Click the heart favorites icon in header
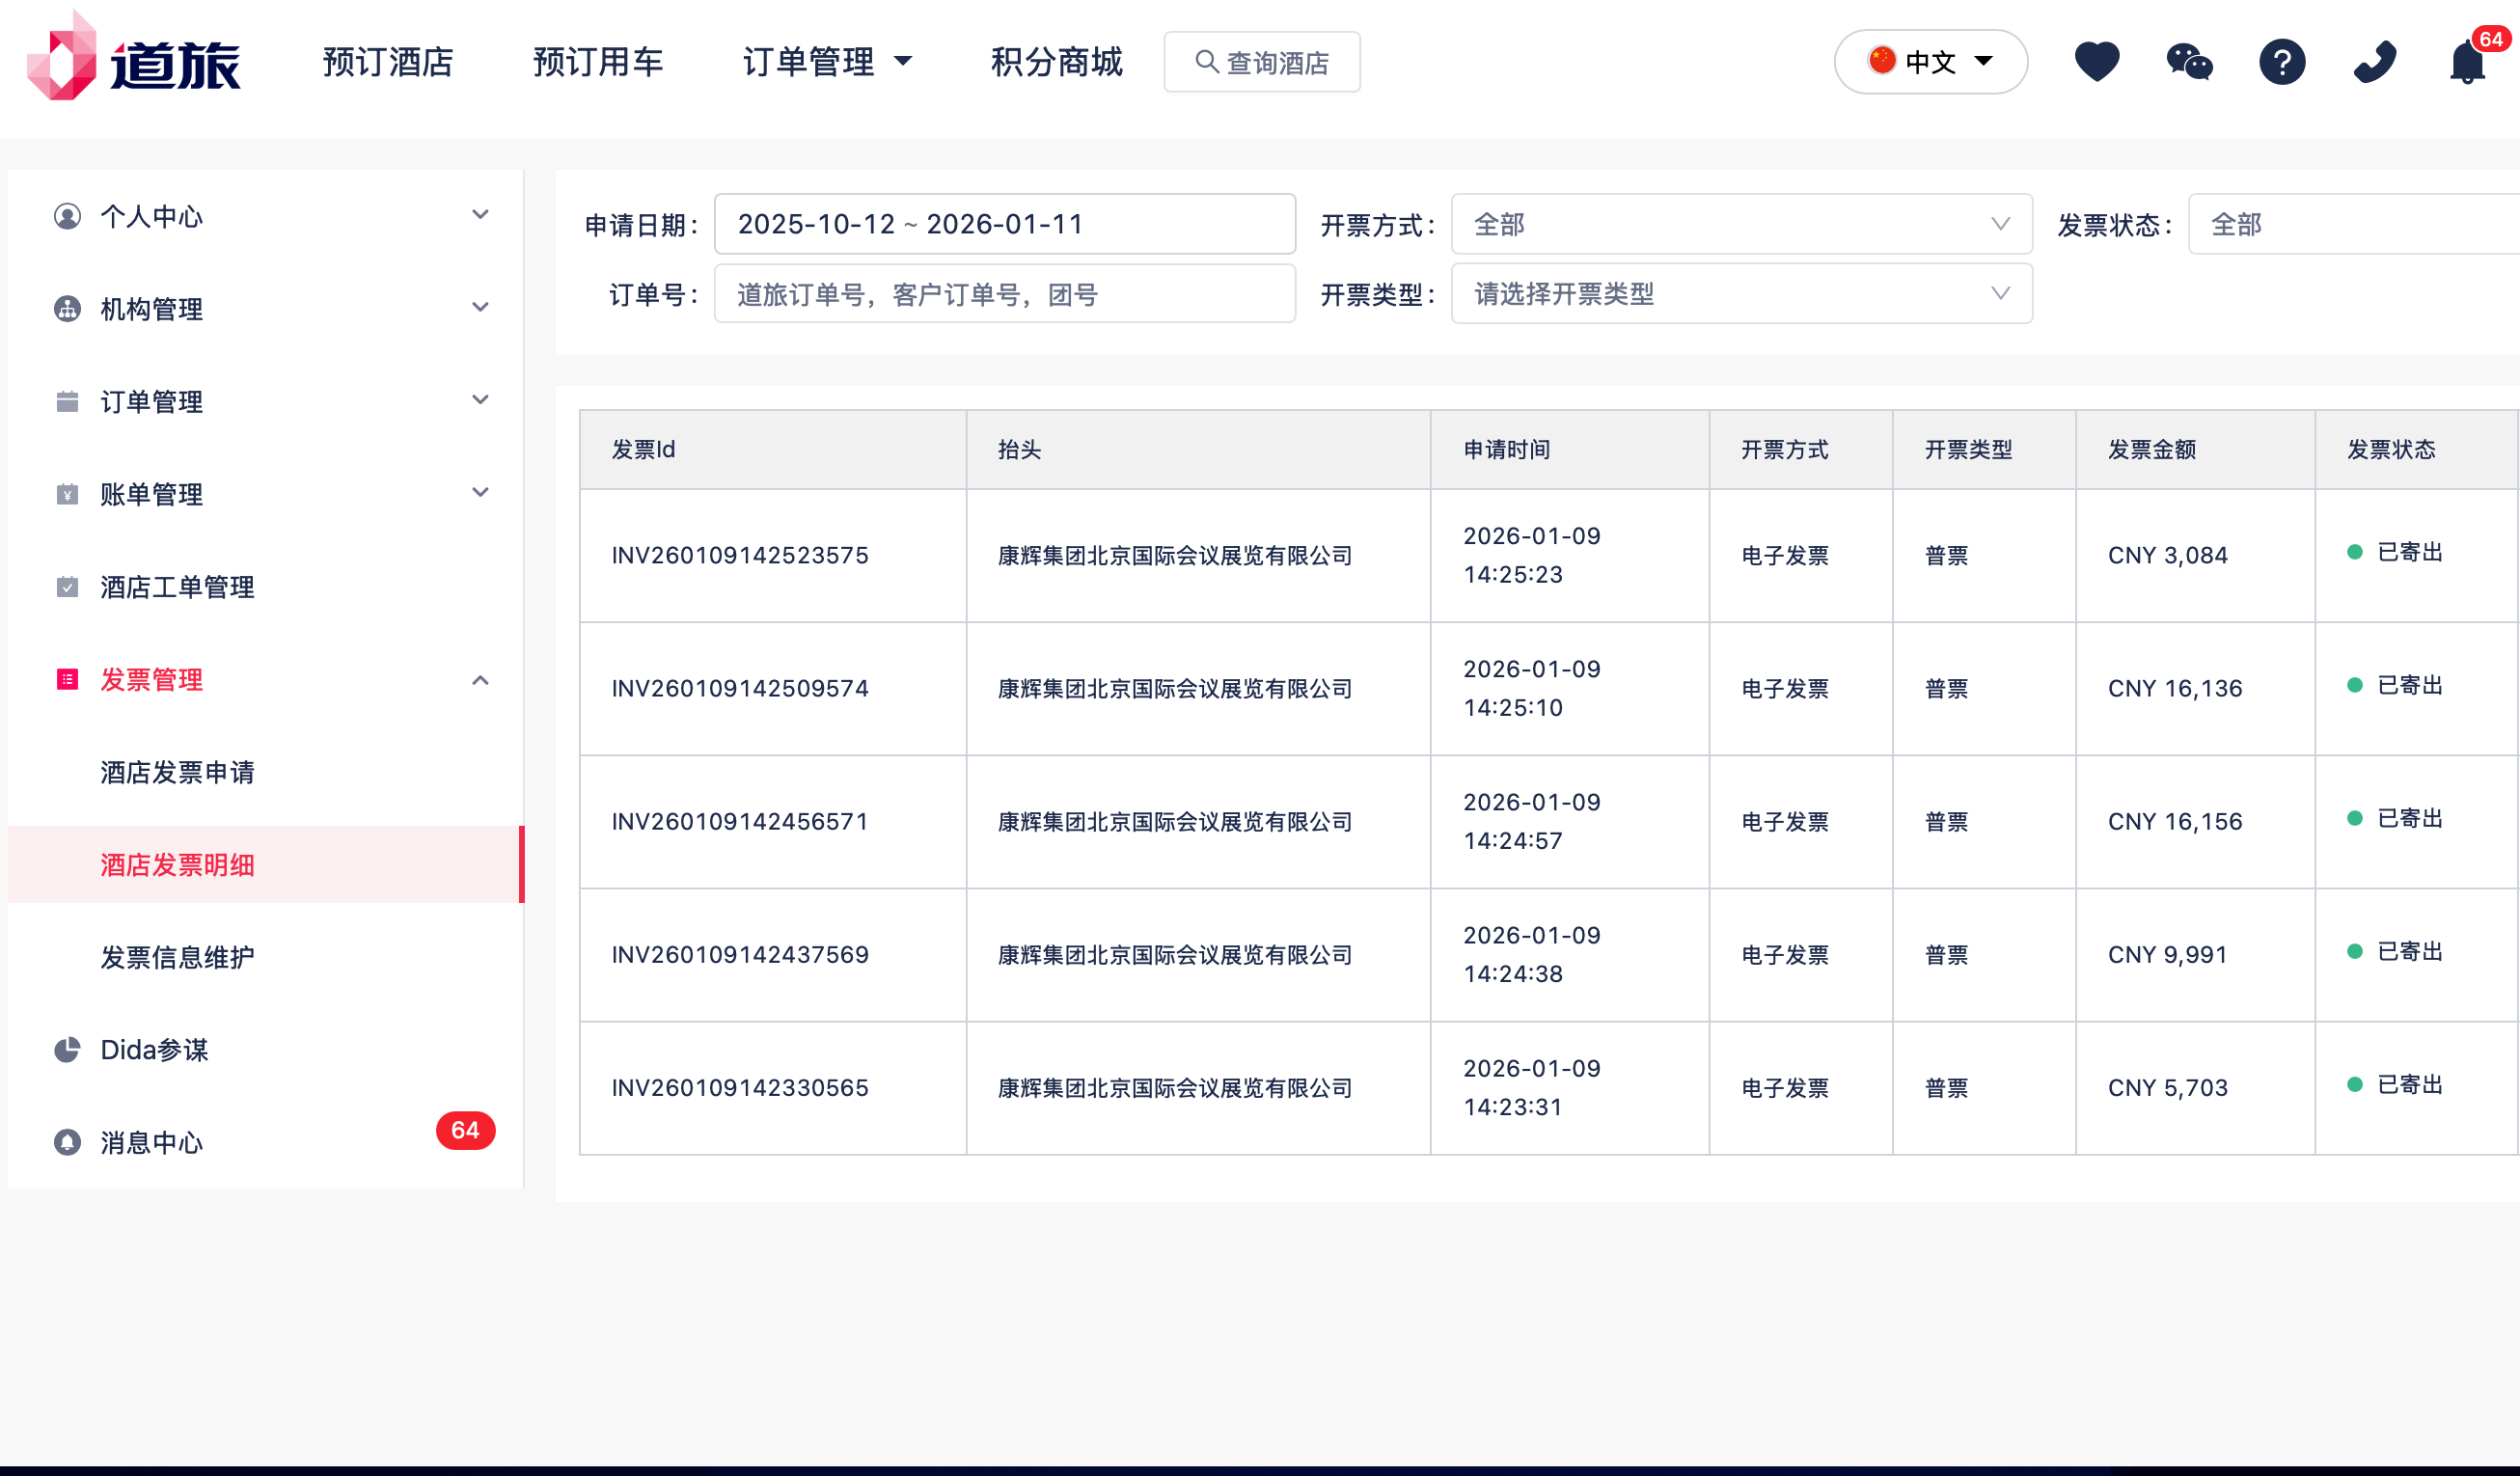Image resolution: width=2520 pixels, height=1476 pixels. click(2096, 62)
